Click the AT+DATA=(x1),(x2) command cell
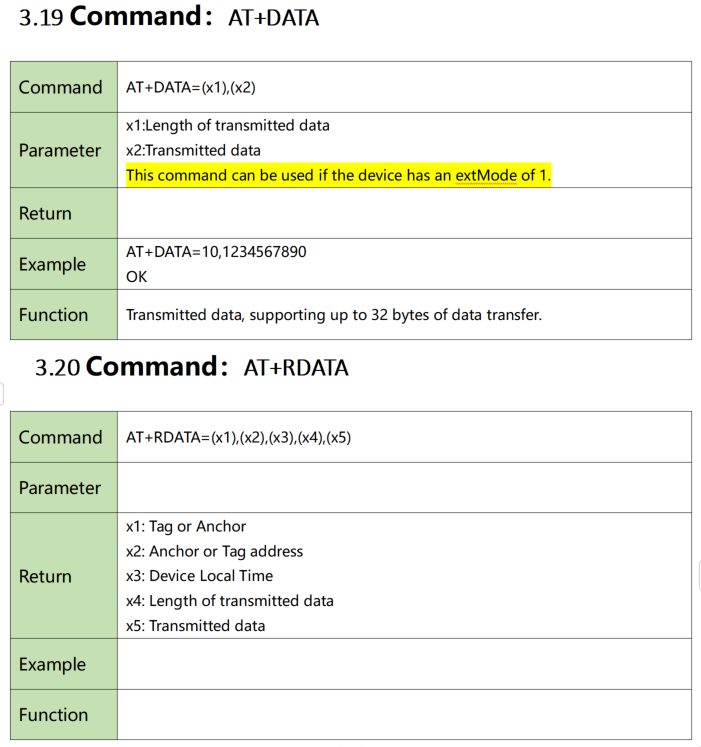Viewport: 701px width, 747px height. tap(404, 87)
